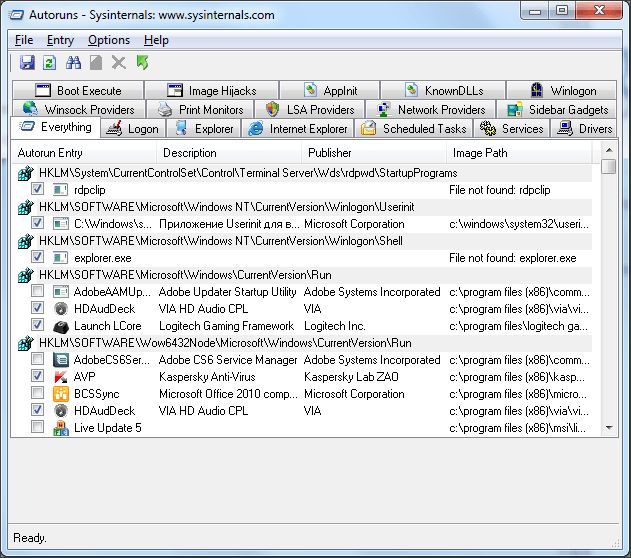Open the Boot Execute tab

tap(78, 91)
